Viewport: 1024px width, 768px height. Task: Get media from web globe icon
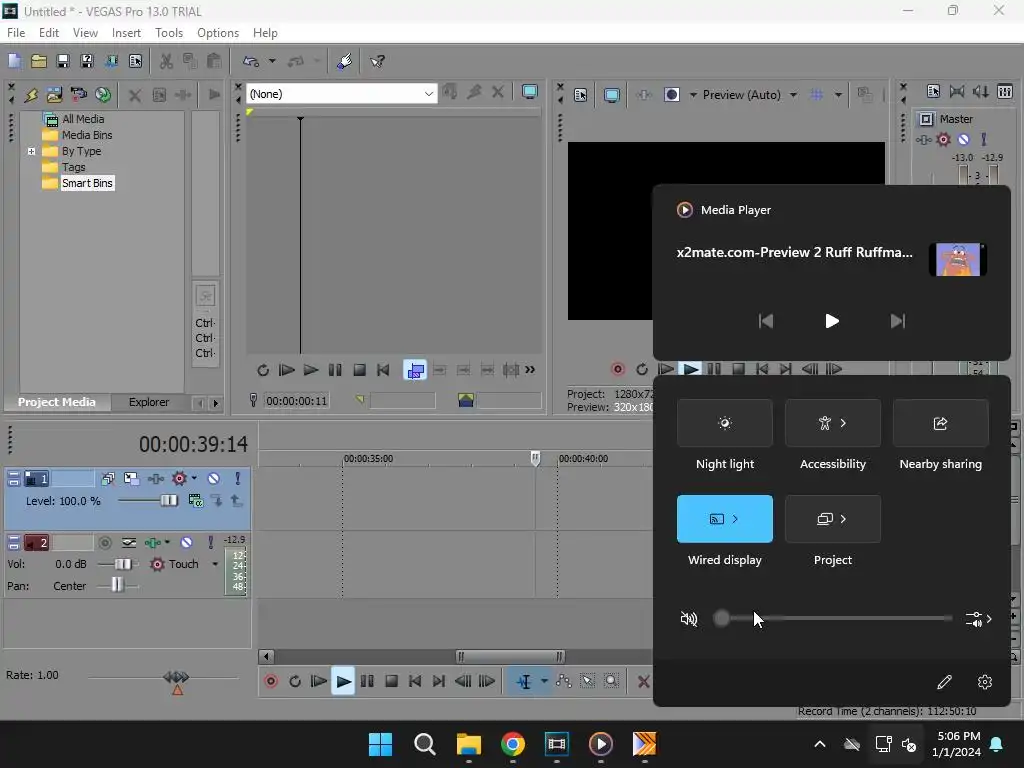(x=103, y=95)
